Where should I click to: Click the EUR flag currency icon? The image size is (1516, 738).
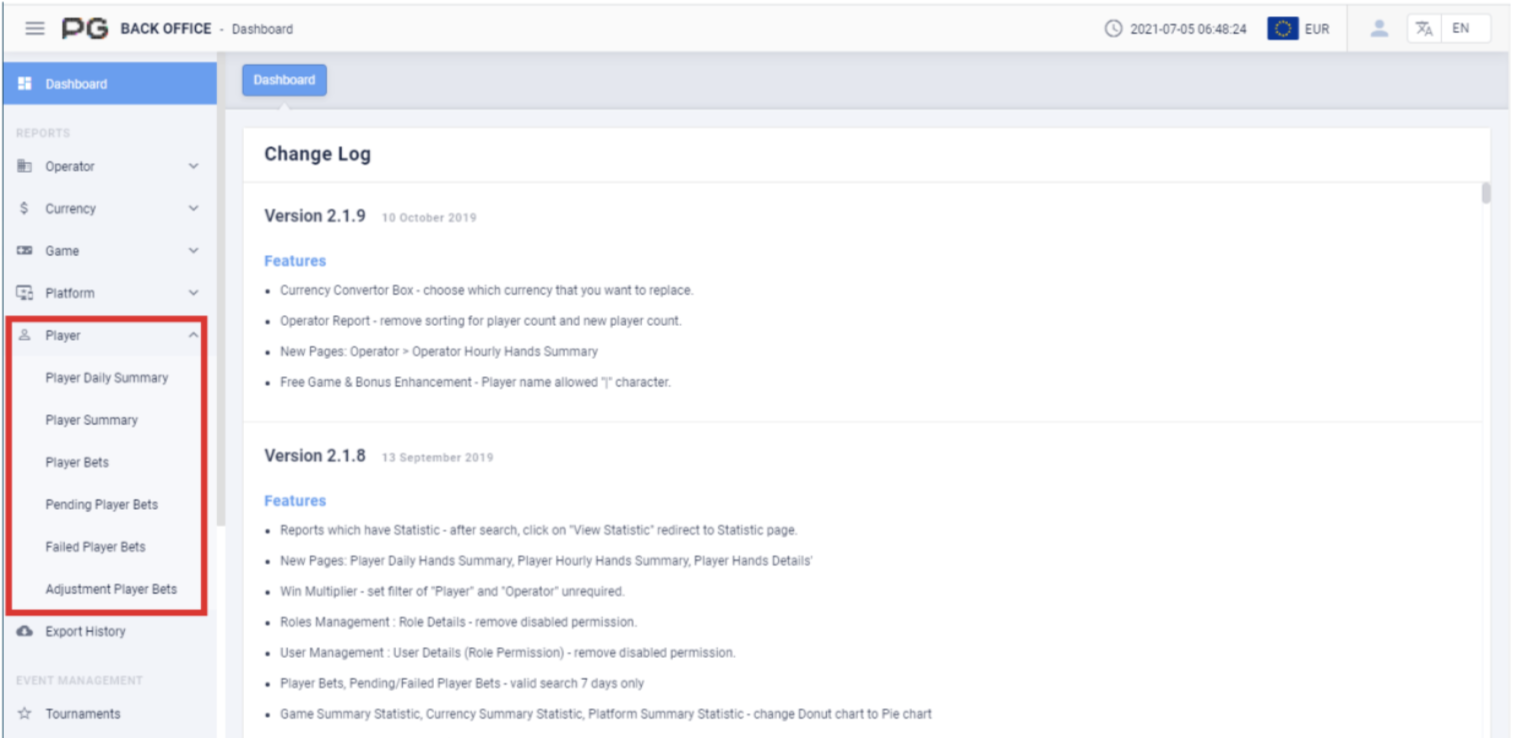(x=1282, y=29)
